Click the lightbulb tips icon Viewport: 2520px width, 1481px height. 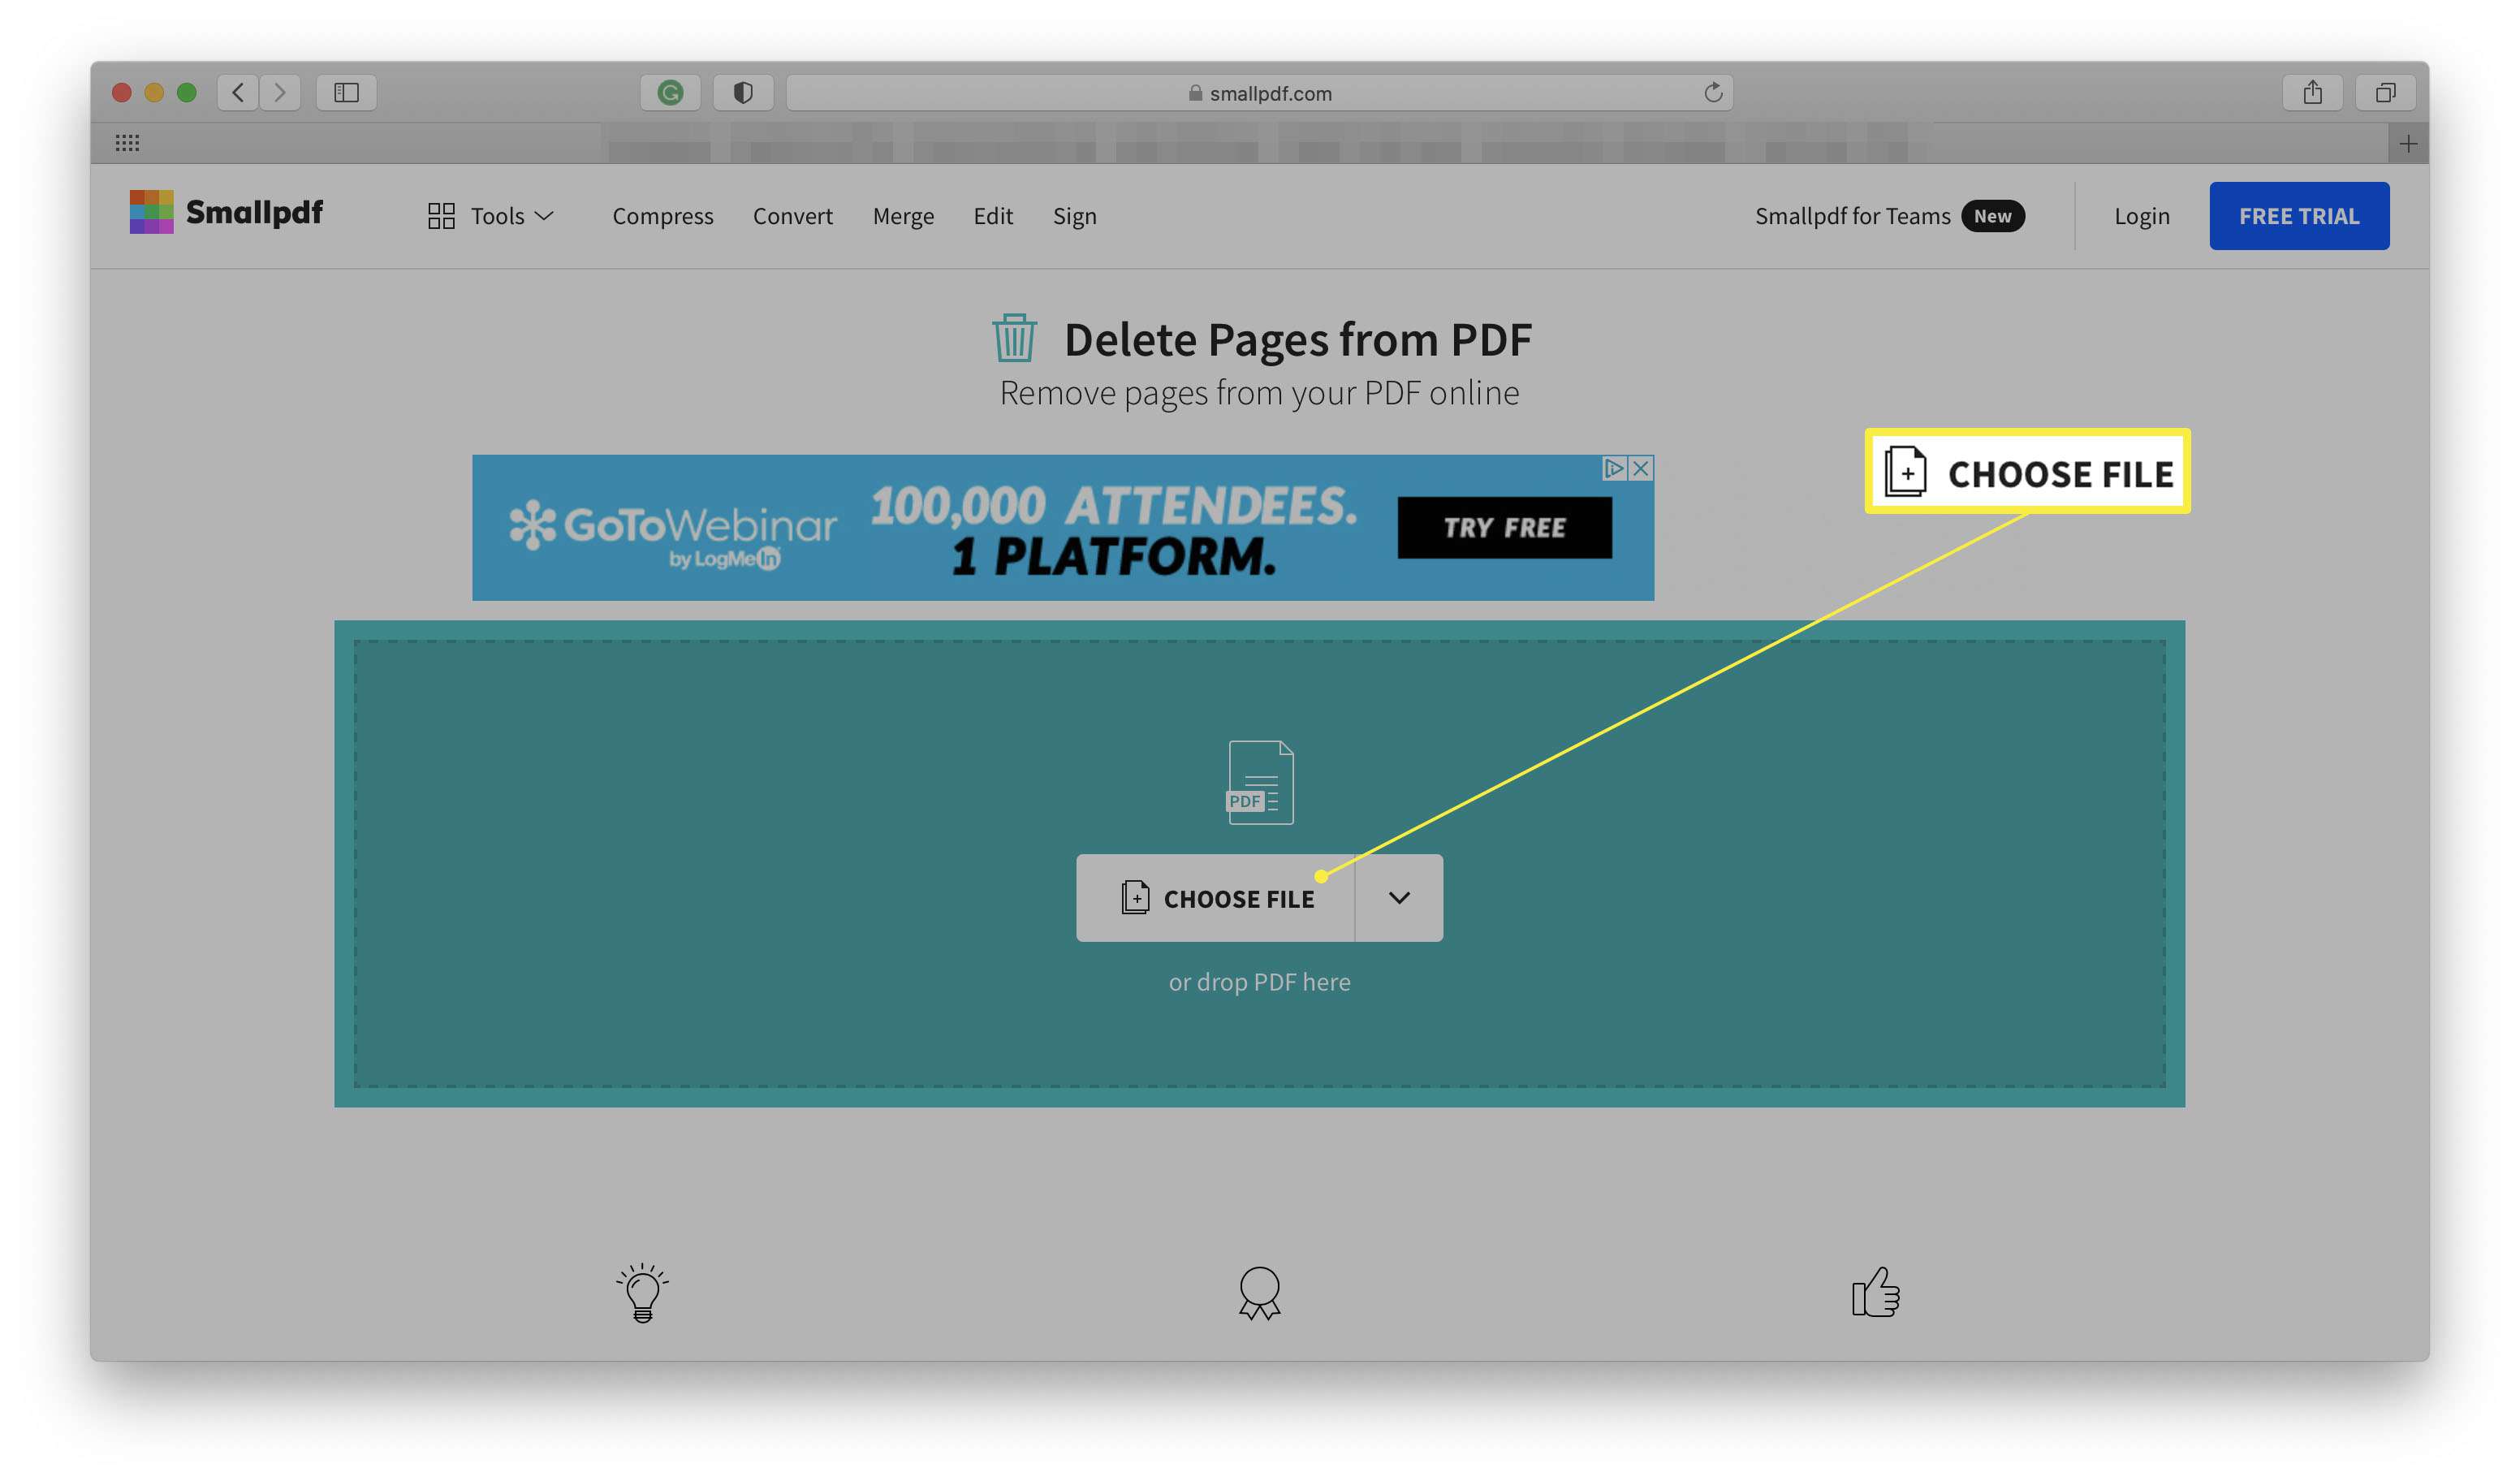(x=641, y=1293)
